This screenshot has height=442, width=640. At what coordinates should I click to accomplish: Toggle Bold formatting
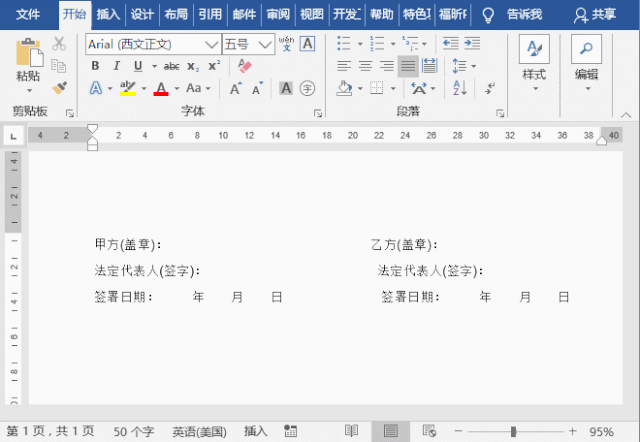pos(95,66)
